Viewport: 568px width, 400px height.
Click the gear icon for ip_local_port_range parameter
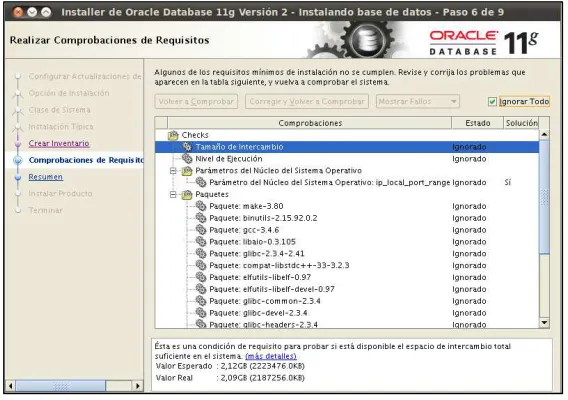tap(201, 182)
